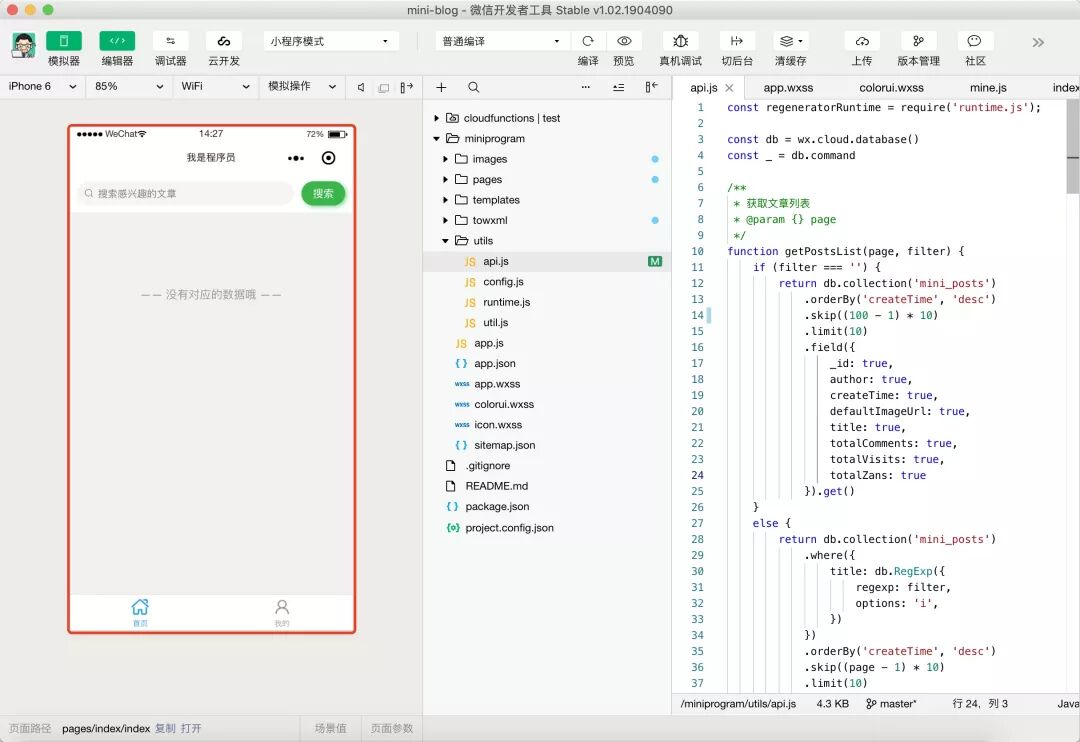This screenshot has width=1080, height=742.
Task: Open 云开发 cloud development console
Action: coord(224,41)
